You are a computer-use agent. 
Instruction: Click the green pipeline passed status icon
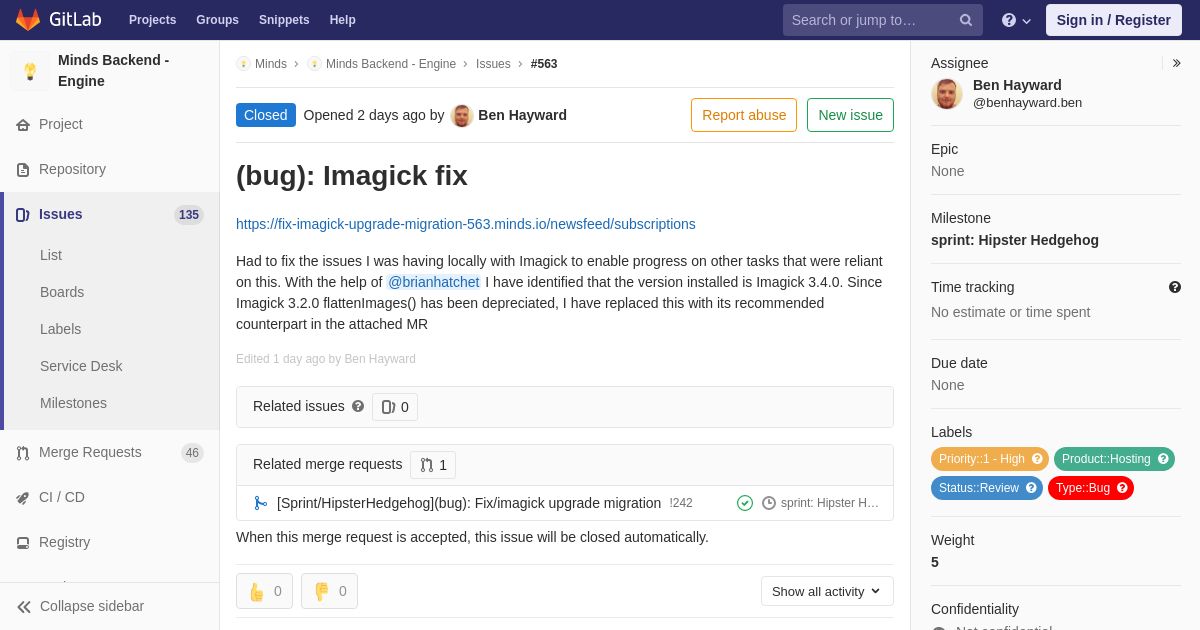pyautogui.click(x=745, y=503)
